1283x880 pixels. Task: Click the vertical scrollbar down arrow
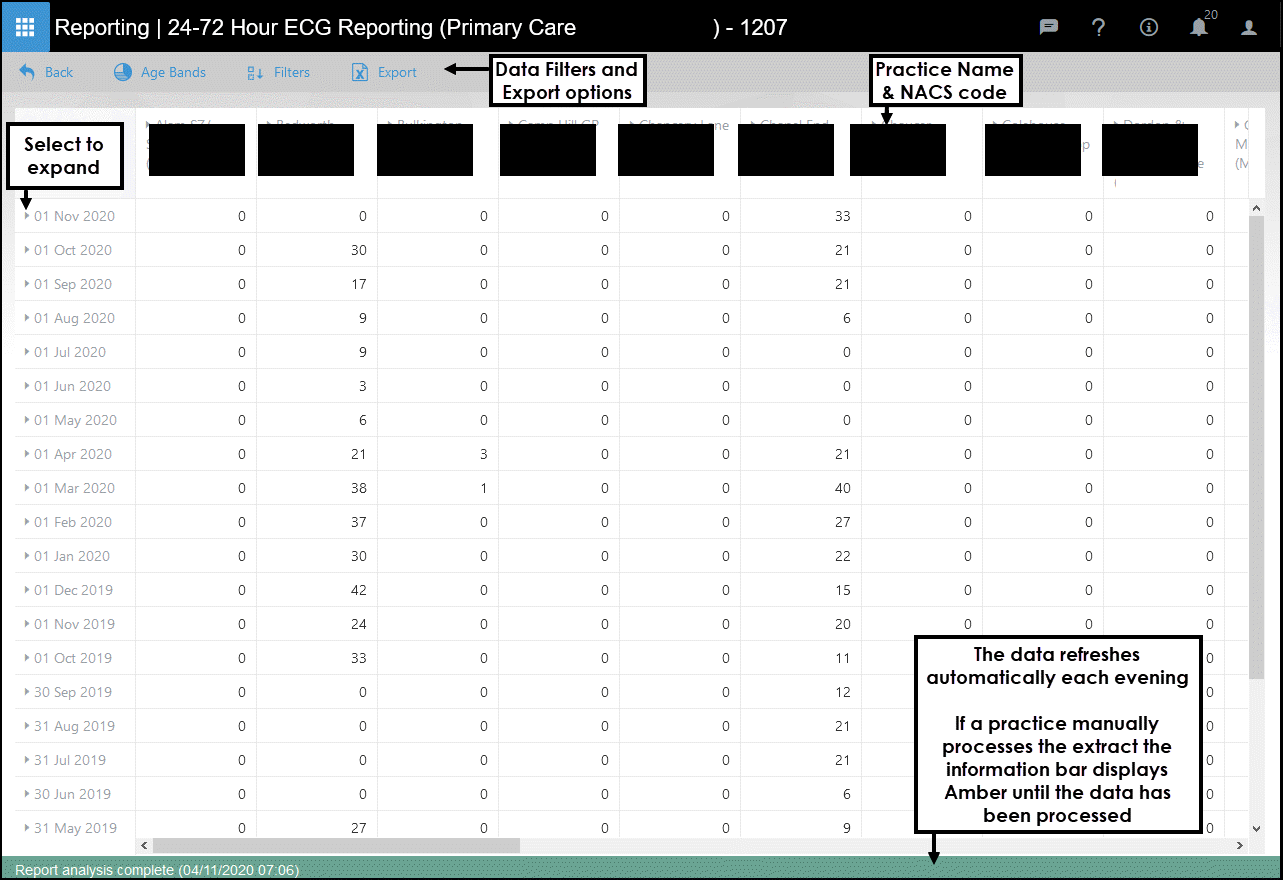1257,828
